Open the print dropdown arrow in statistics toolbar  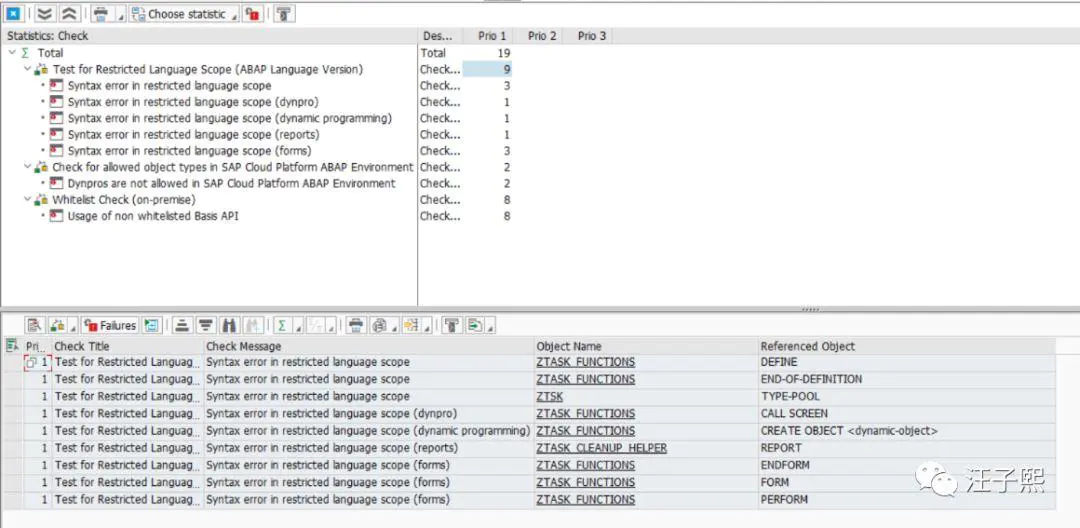[121, 15]
